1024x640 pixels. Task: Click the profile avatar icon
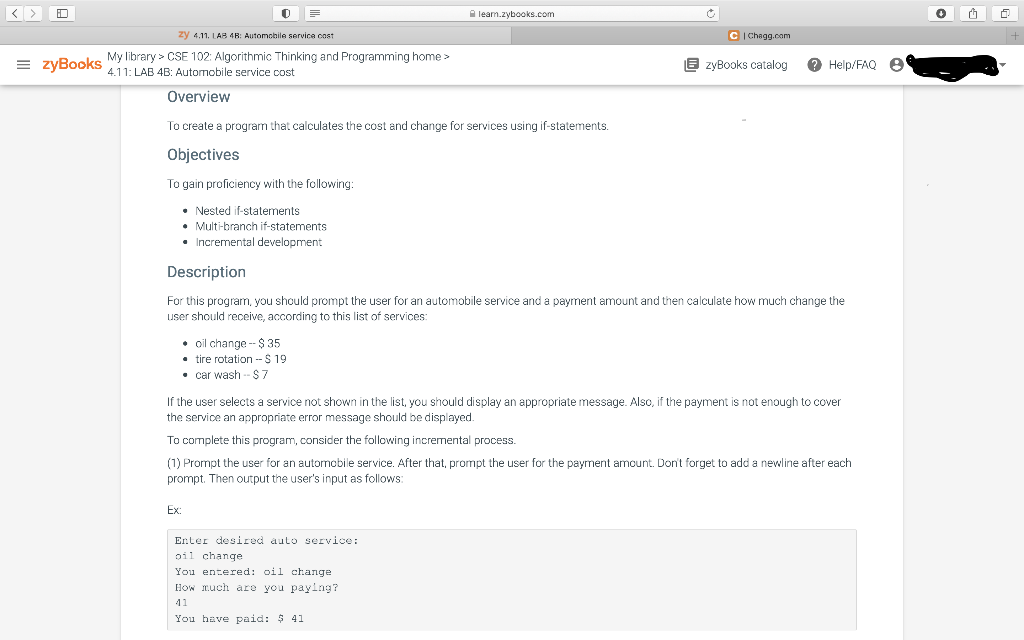coord(897,63)
